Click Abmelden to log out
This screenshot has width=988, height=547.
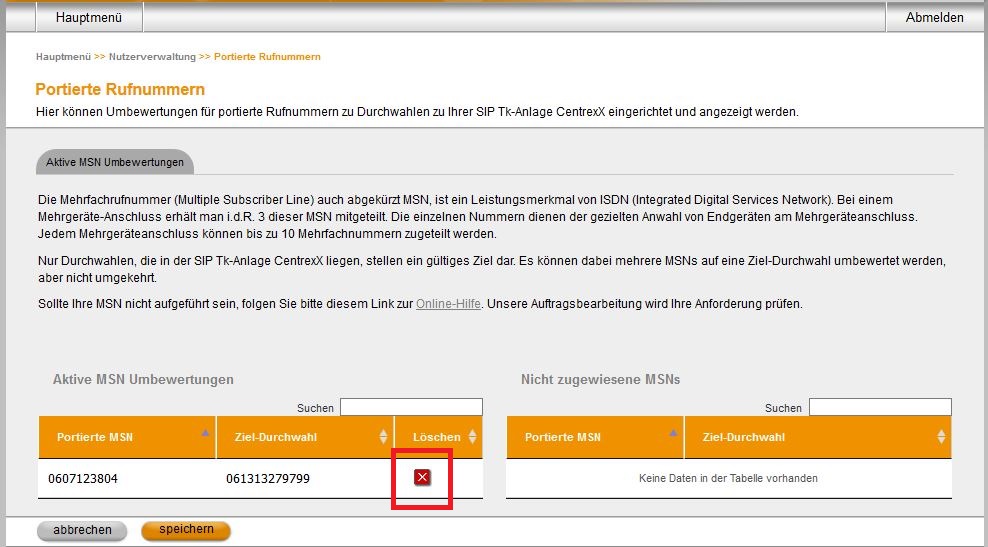(934, 17)
